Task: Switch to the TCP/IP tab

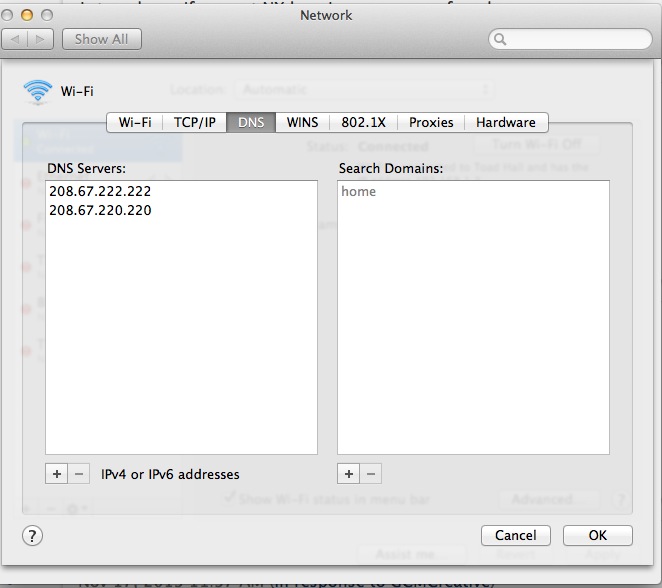Action: pyautogui.click(x=195, y=122)
